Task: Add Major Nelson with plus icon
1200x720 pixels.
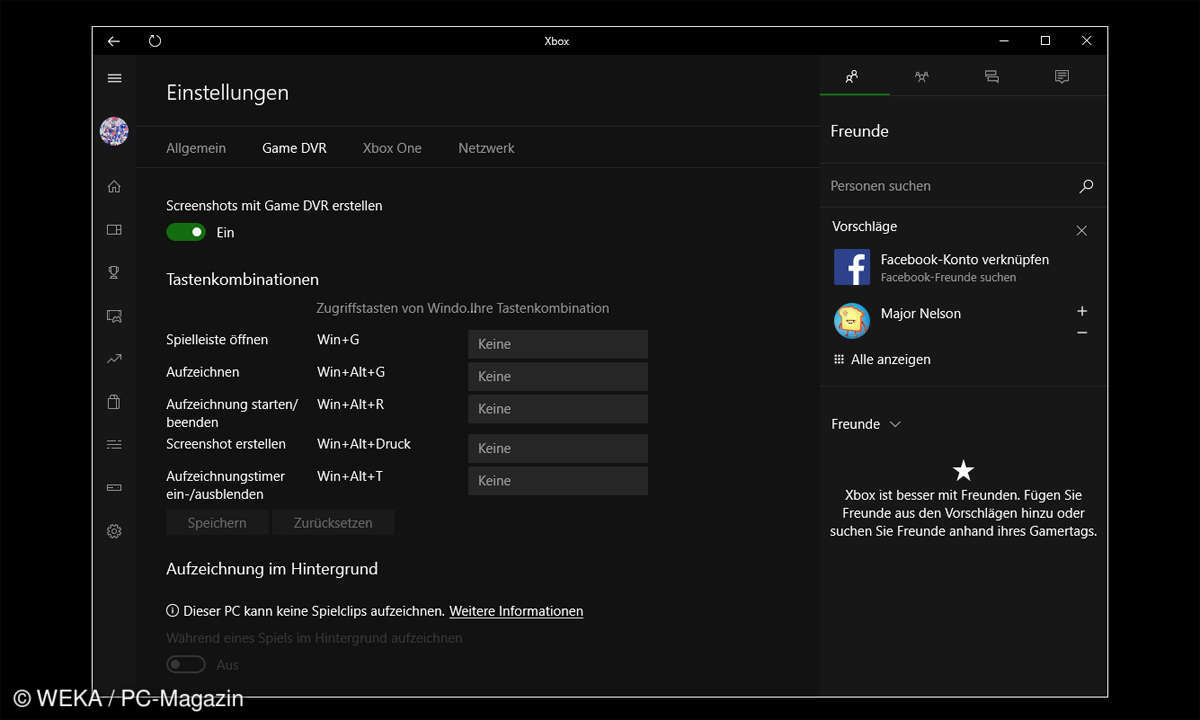Action: (1082, 311)
